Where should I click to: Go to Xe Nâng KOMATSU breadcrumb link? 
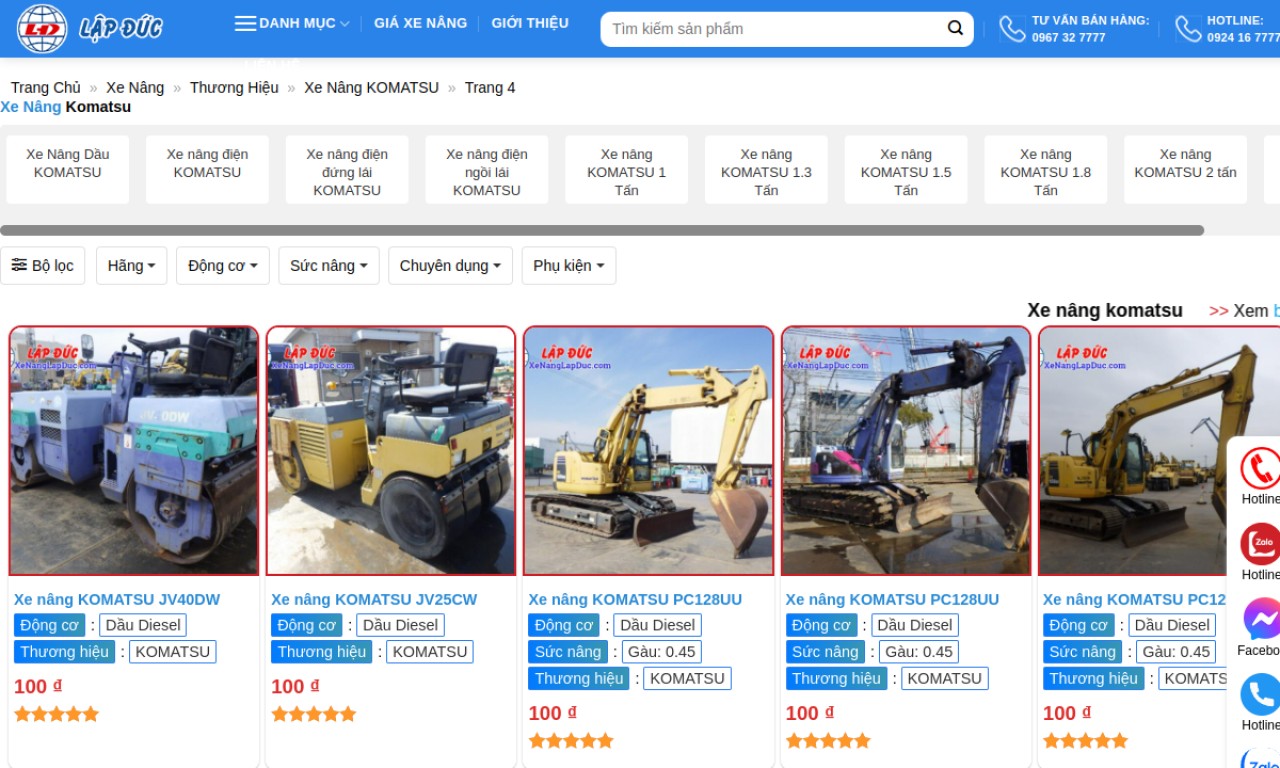pyautogui.click(x=371, y=88)
